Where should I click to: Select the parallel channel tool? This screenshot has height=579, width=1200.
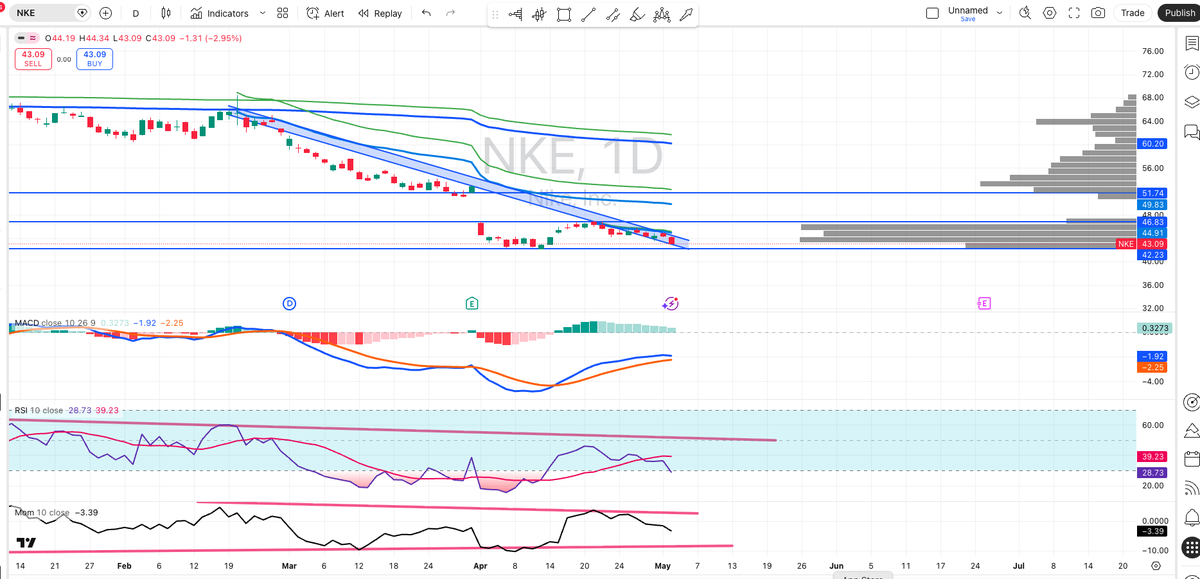613,15
